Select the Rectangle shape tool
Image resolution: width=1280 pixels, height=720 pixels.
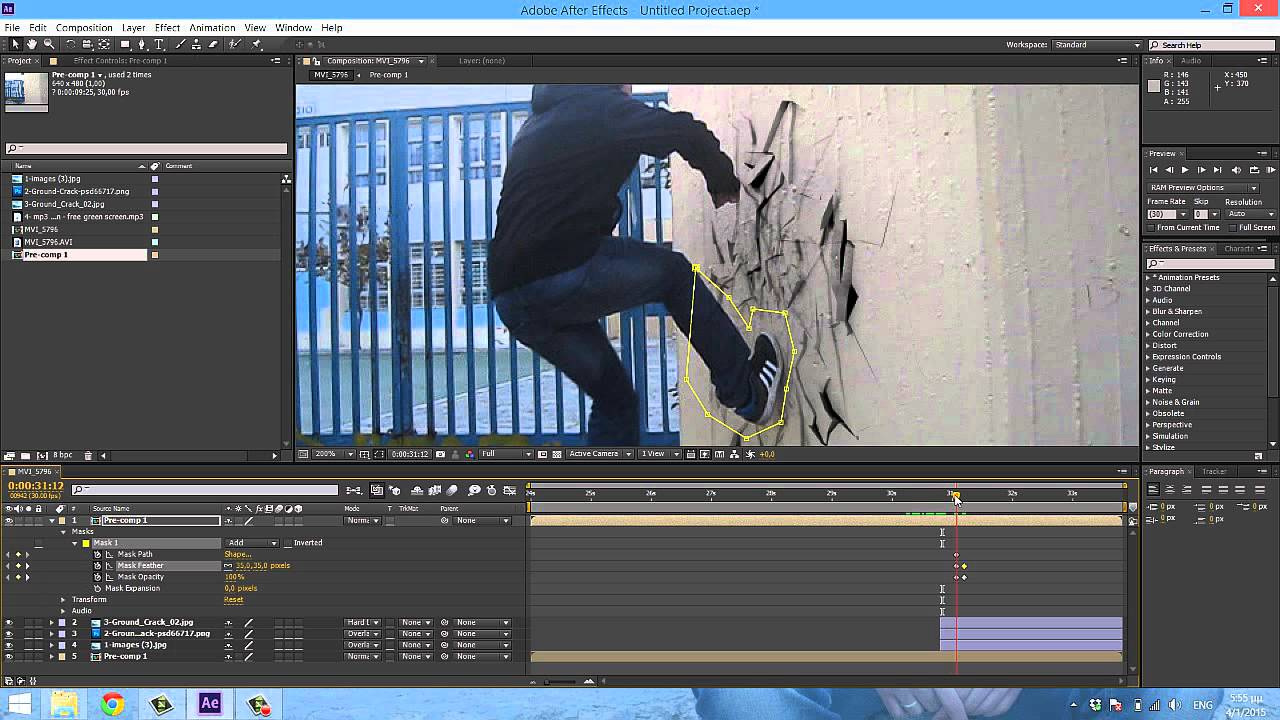125,44
